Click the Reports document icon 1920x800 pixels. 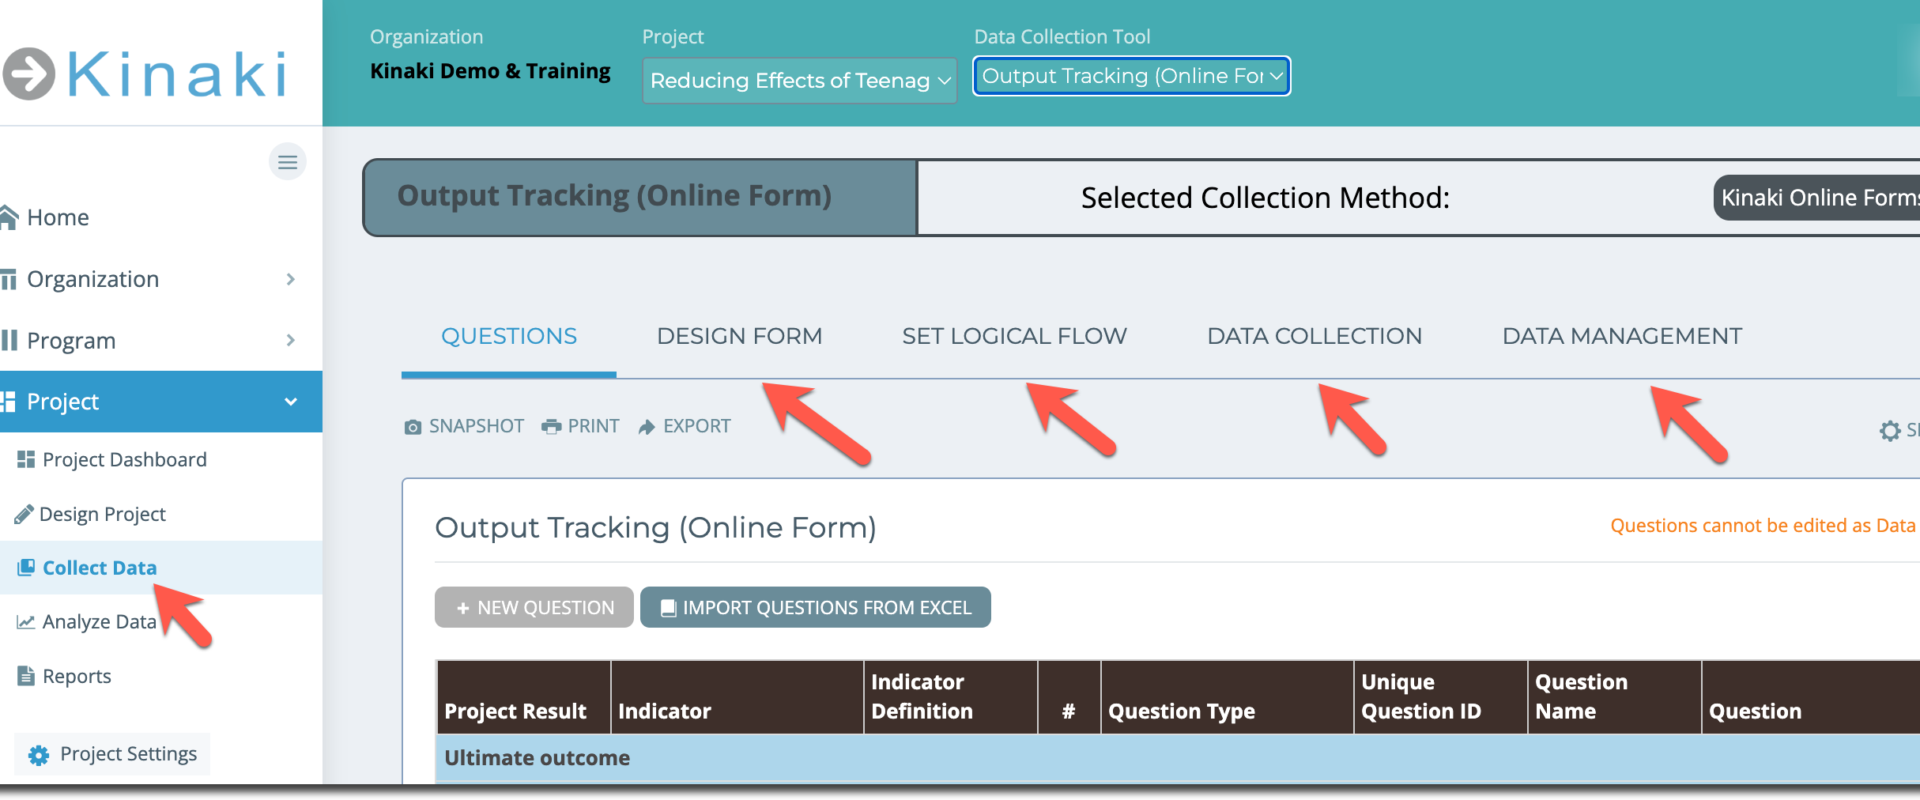click(x=26, y=676)
